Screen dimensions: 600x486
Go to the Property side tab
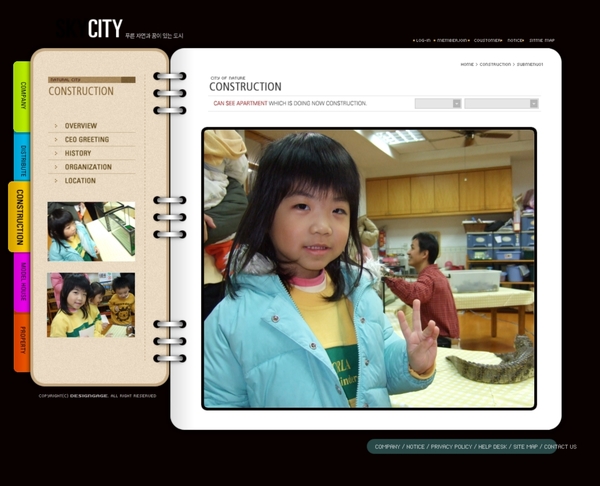[x=22, y=342]
